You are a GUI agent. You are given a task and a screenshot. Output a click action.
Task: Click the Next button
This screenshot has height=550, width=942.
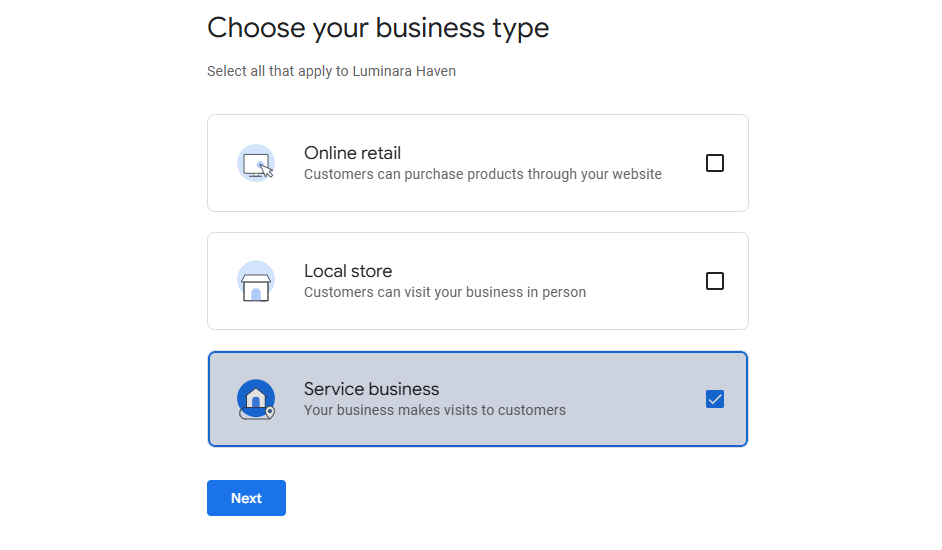click(x=246, y=498)
